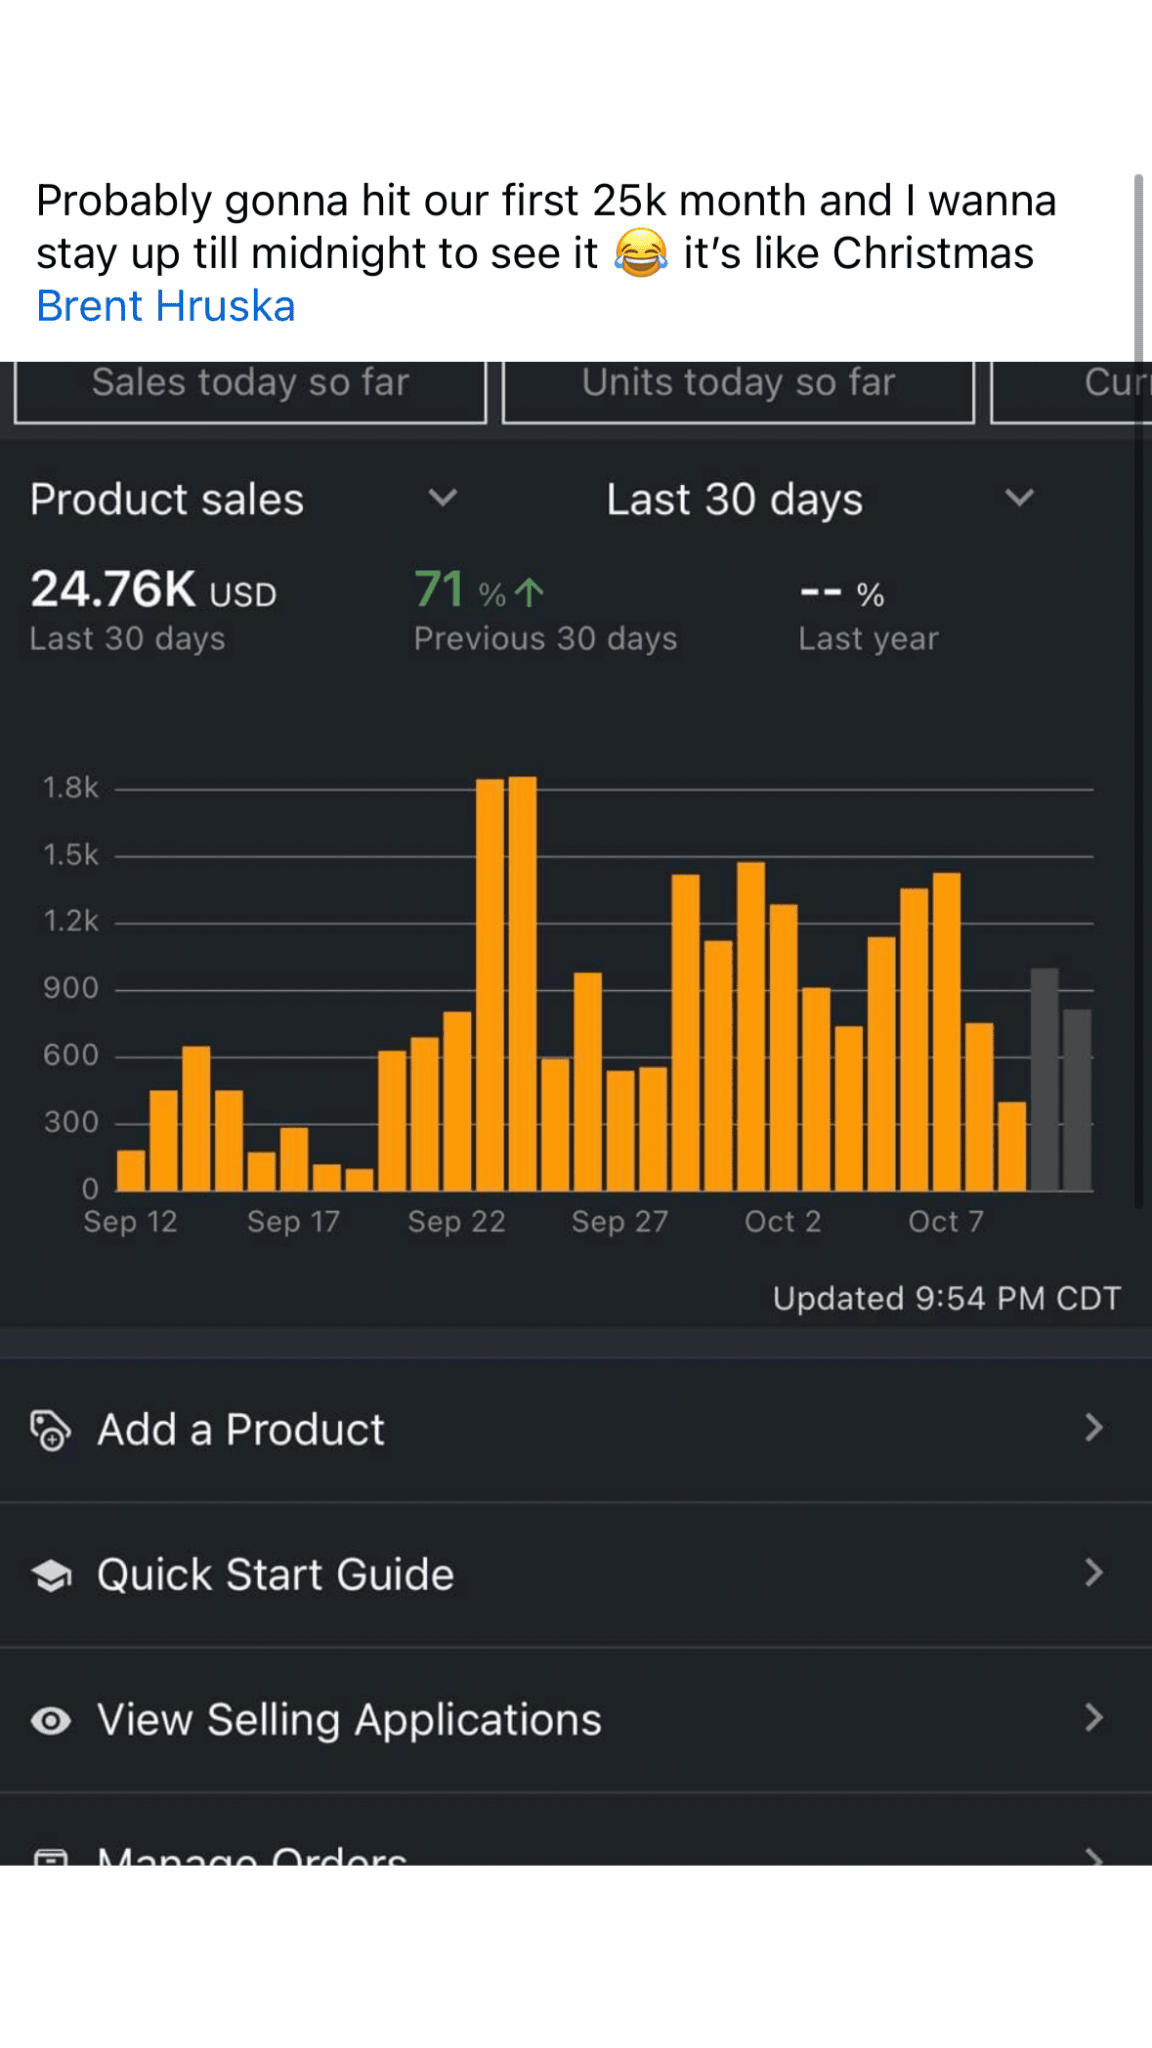Tap the View Selling Applications label
This screenshot has height=2048, width=1152.
349,1720
